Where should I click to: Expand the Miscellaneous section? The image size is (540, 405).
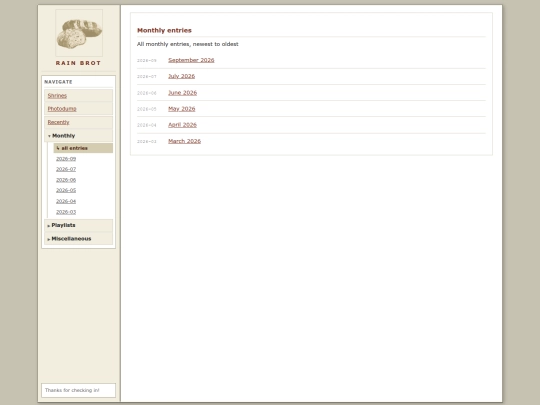[79, 239]
